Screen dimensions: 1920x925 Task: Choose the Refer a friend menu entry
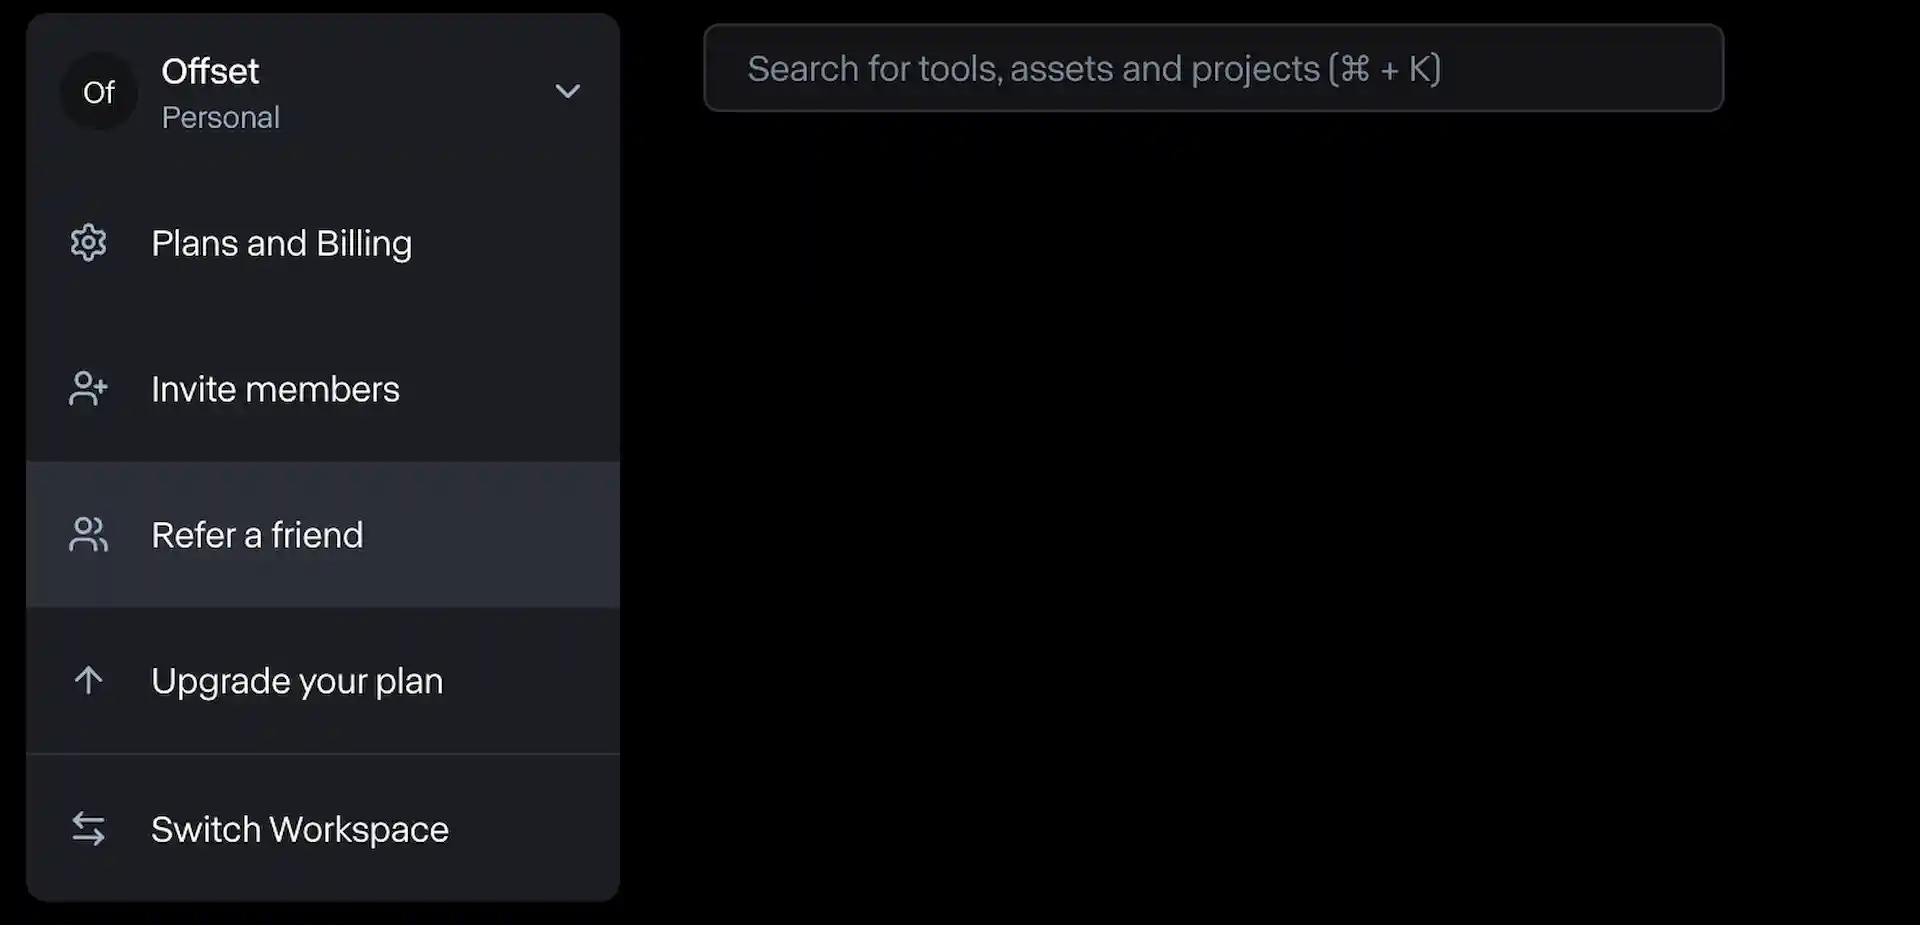pos(257,536)
